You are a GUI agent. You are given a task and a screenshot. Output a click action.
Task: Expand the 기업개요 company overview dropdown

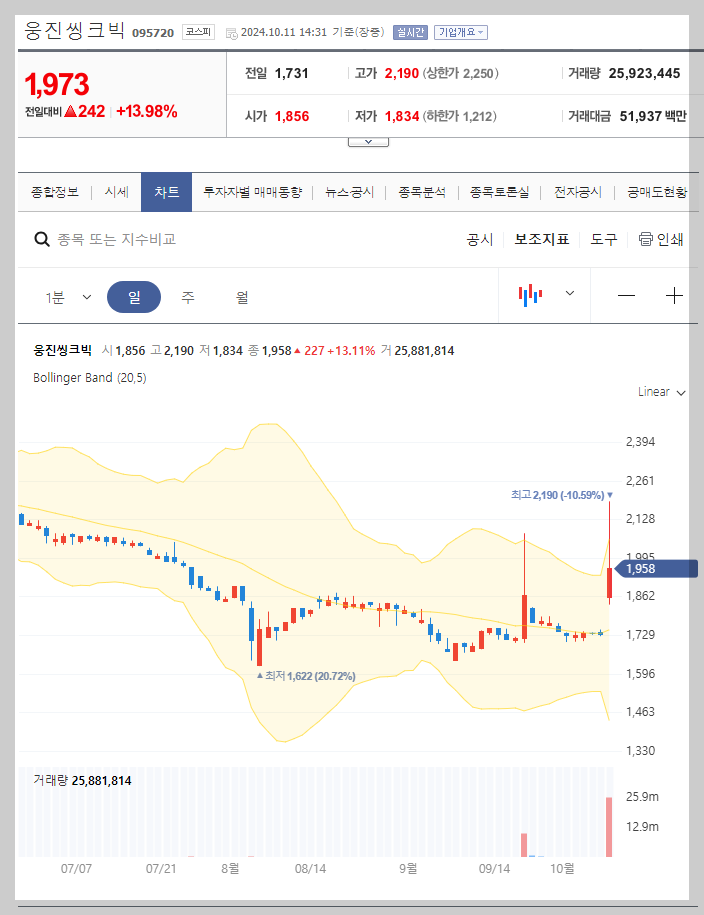pos(459,31)
